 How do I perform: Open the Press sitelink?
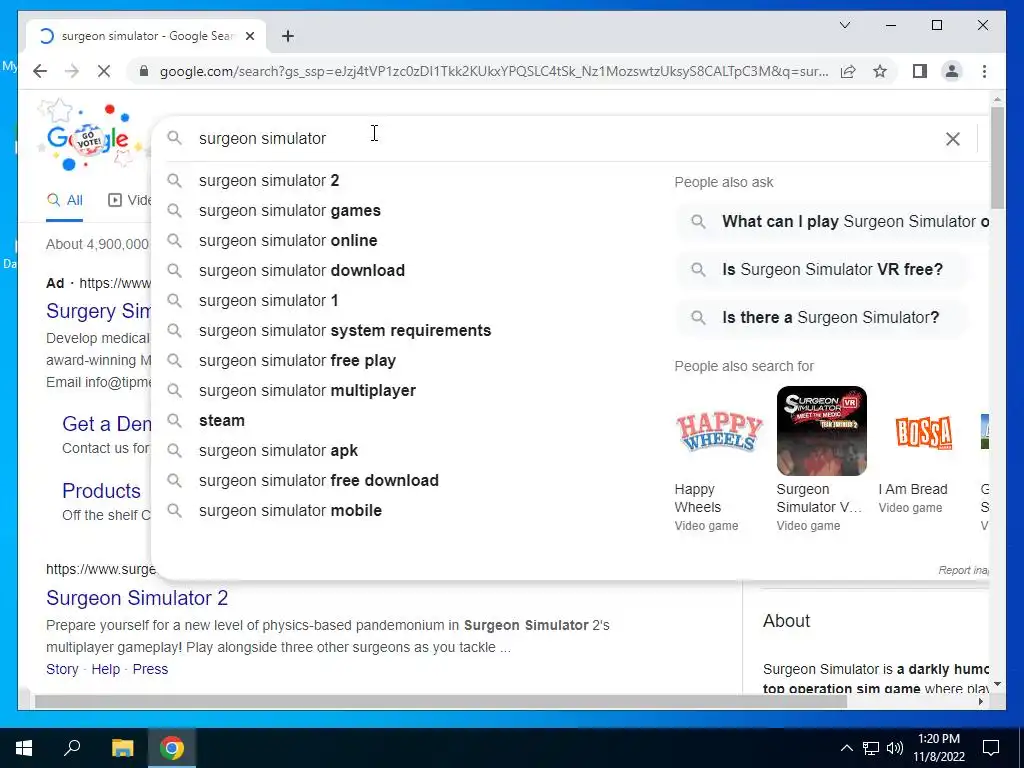coord(150,669)
